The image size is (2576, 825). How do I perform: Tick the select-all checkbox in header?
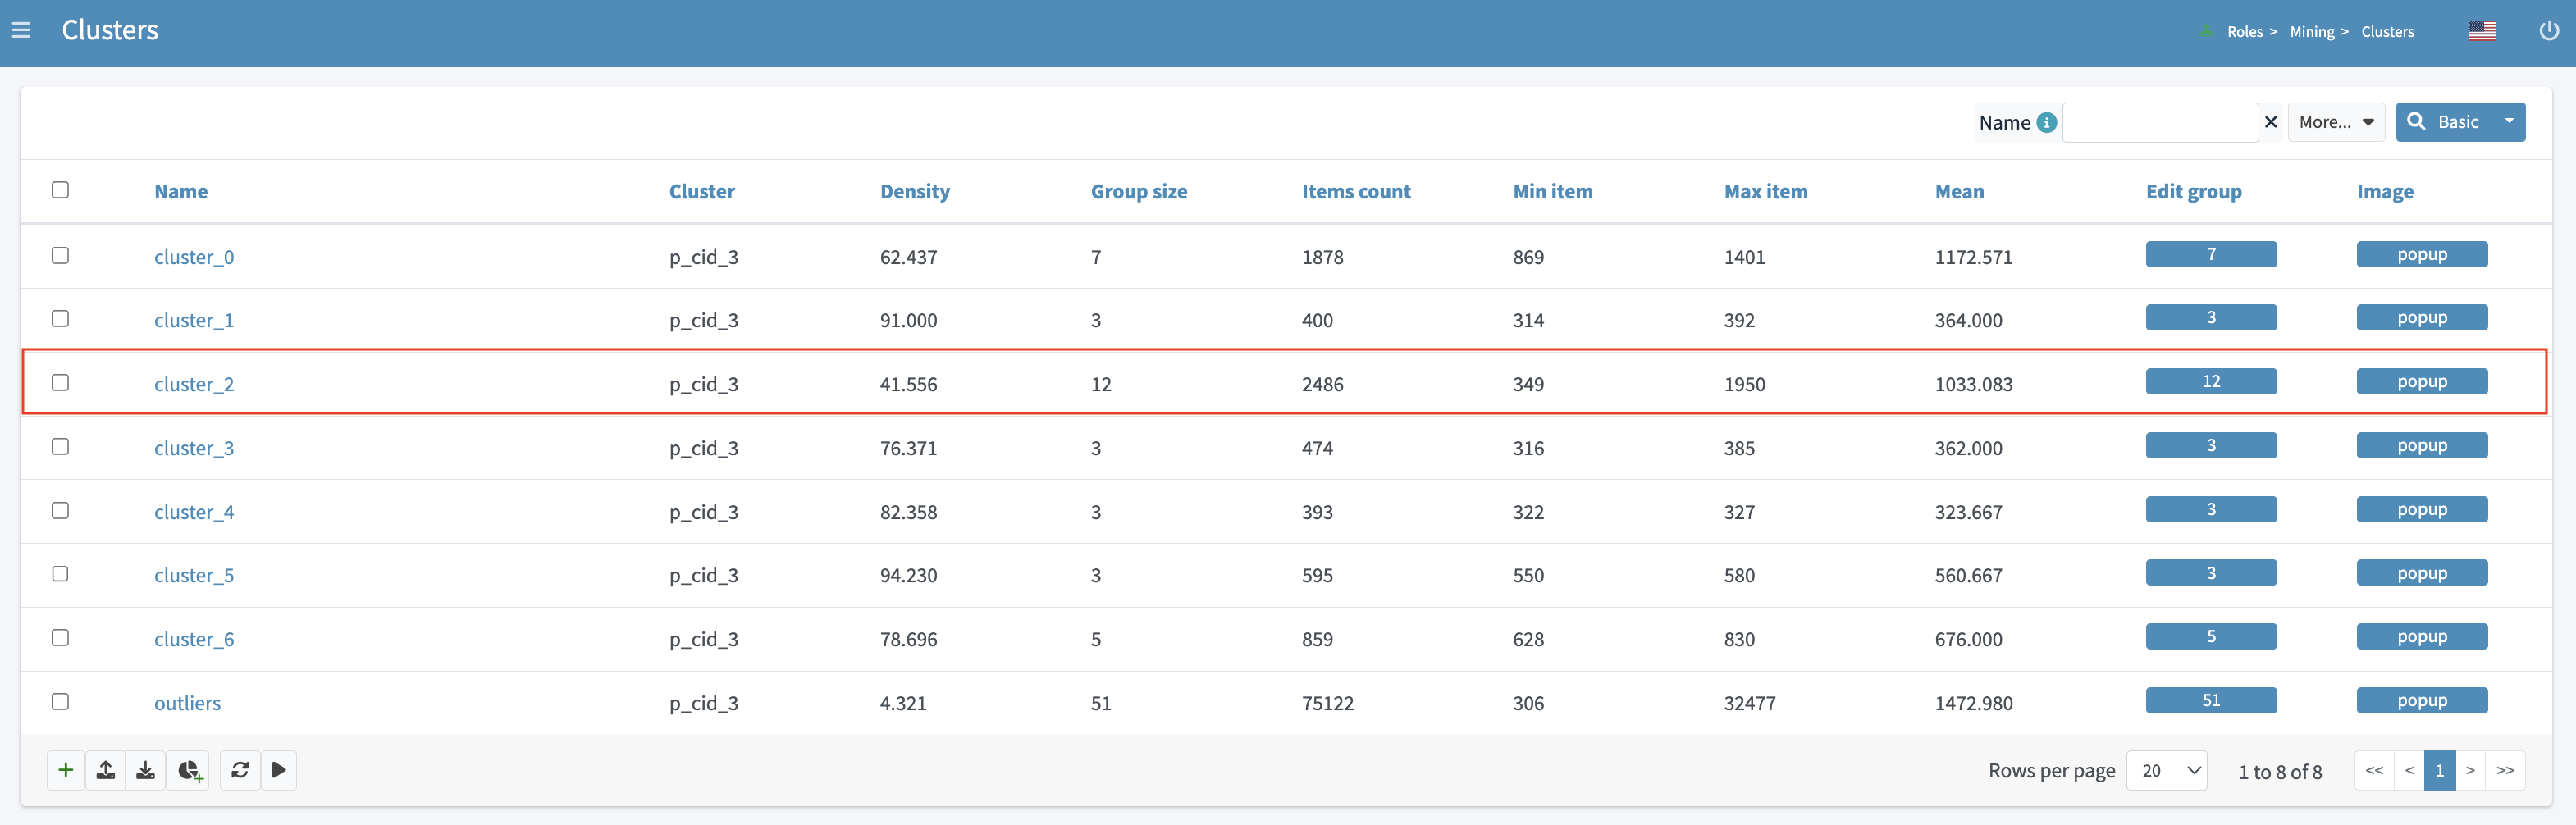[x=60, y=190]
